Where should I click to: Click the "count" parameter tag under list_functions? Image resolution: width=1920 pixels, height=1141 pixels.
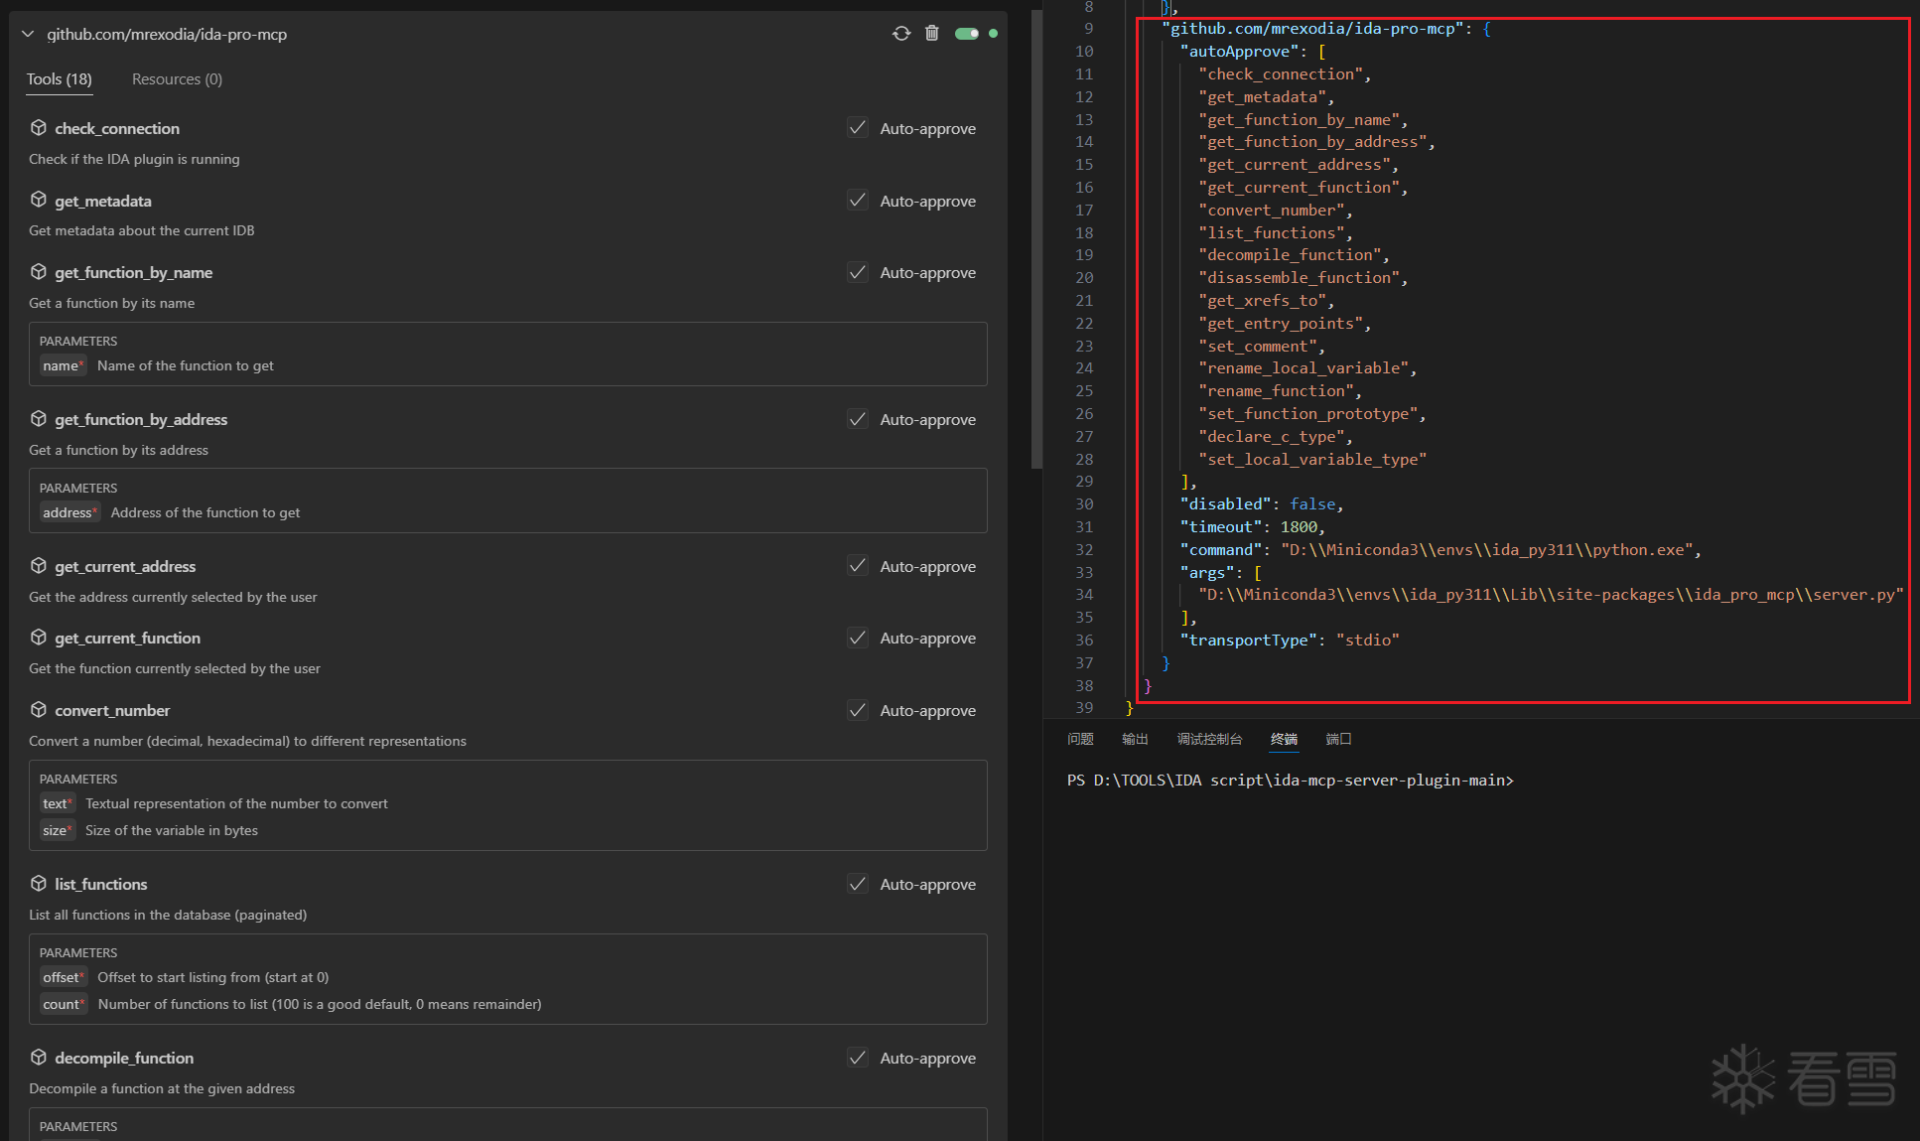point(63,1005)
